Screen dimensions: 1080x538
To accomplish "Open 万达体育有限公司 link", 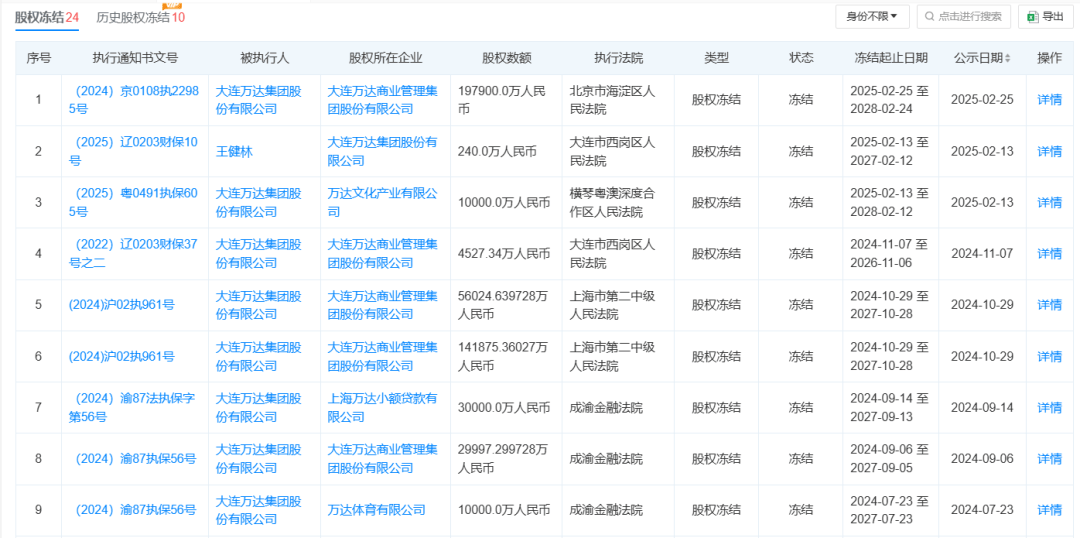I will pyautogui.click(x=376, y=510).
